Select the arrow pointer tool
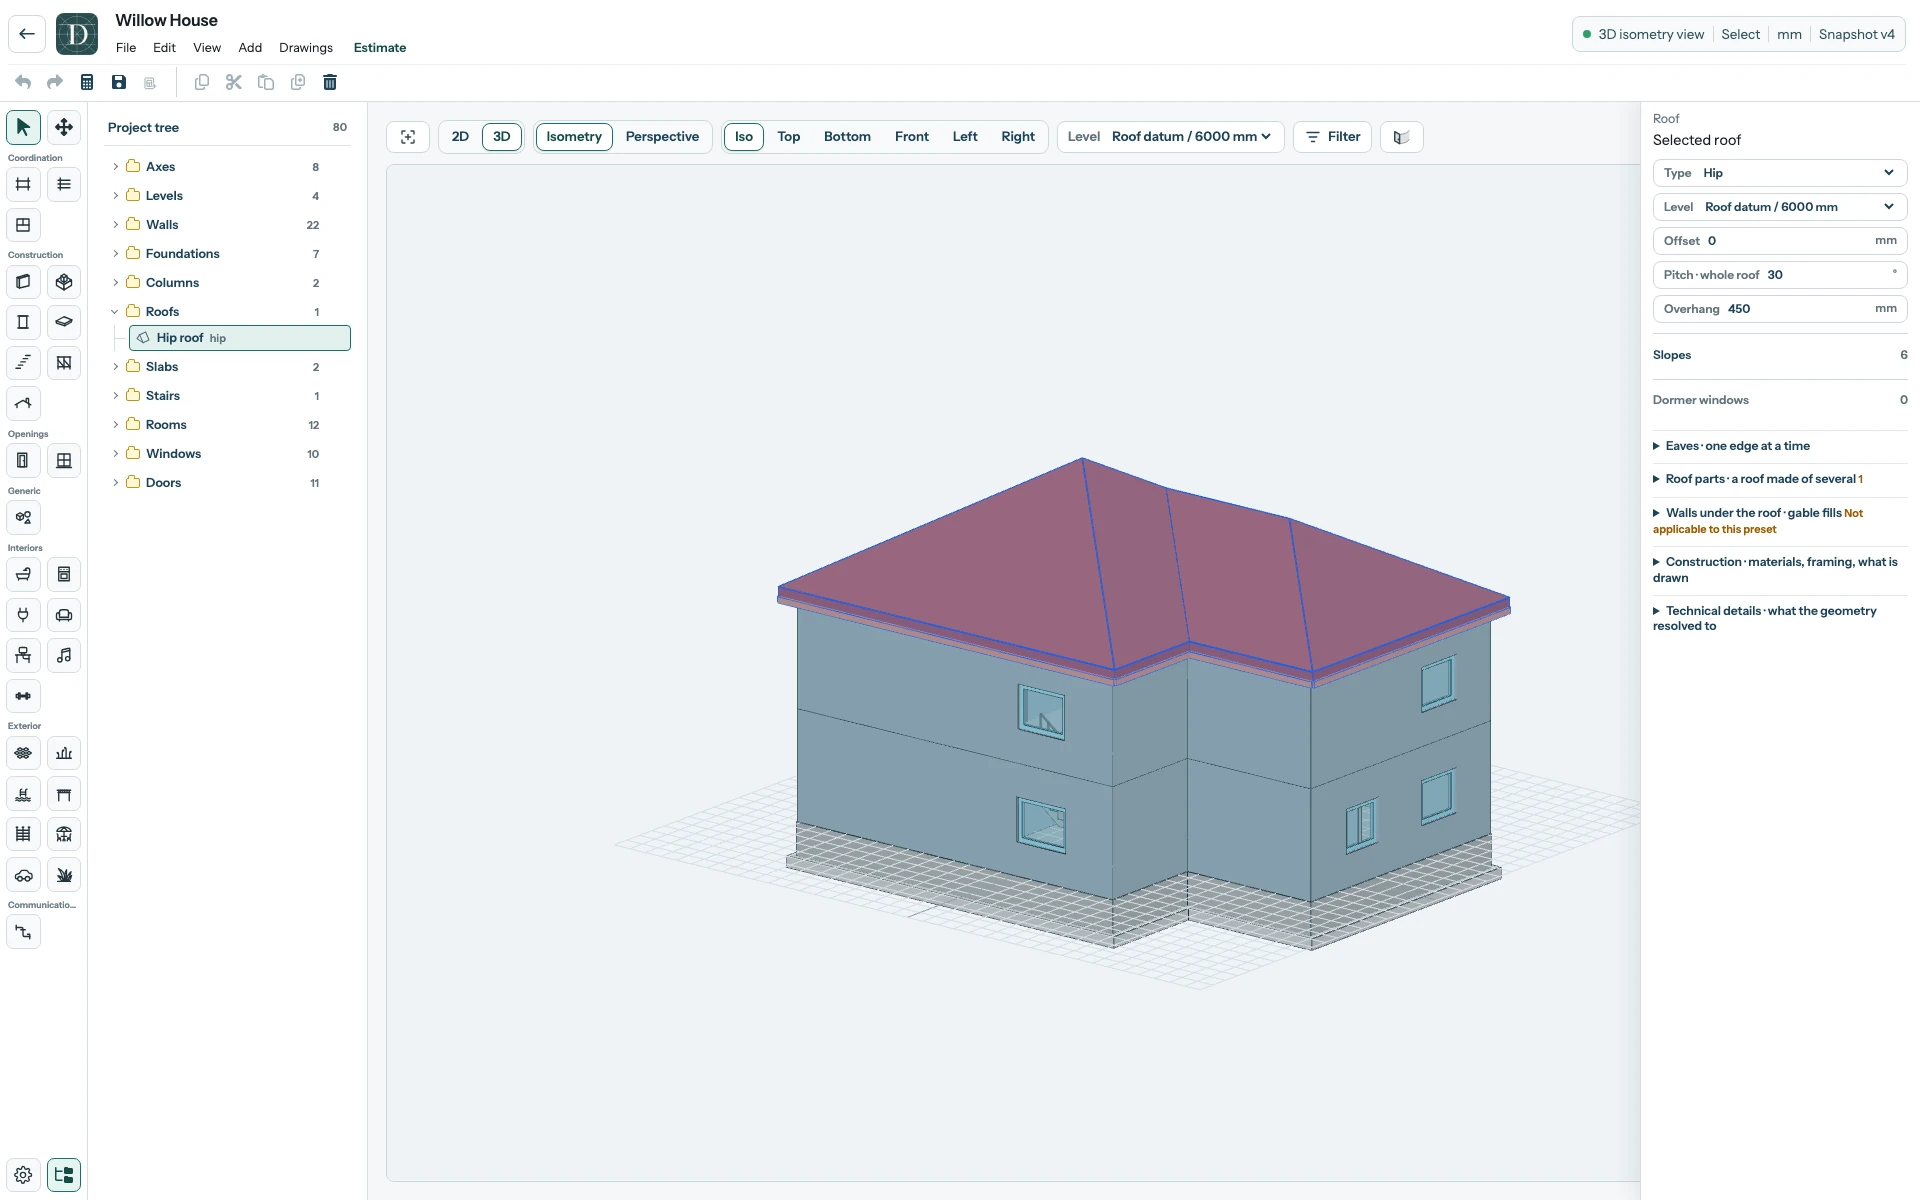1920x1200 pixels. (23, 127)
